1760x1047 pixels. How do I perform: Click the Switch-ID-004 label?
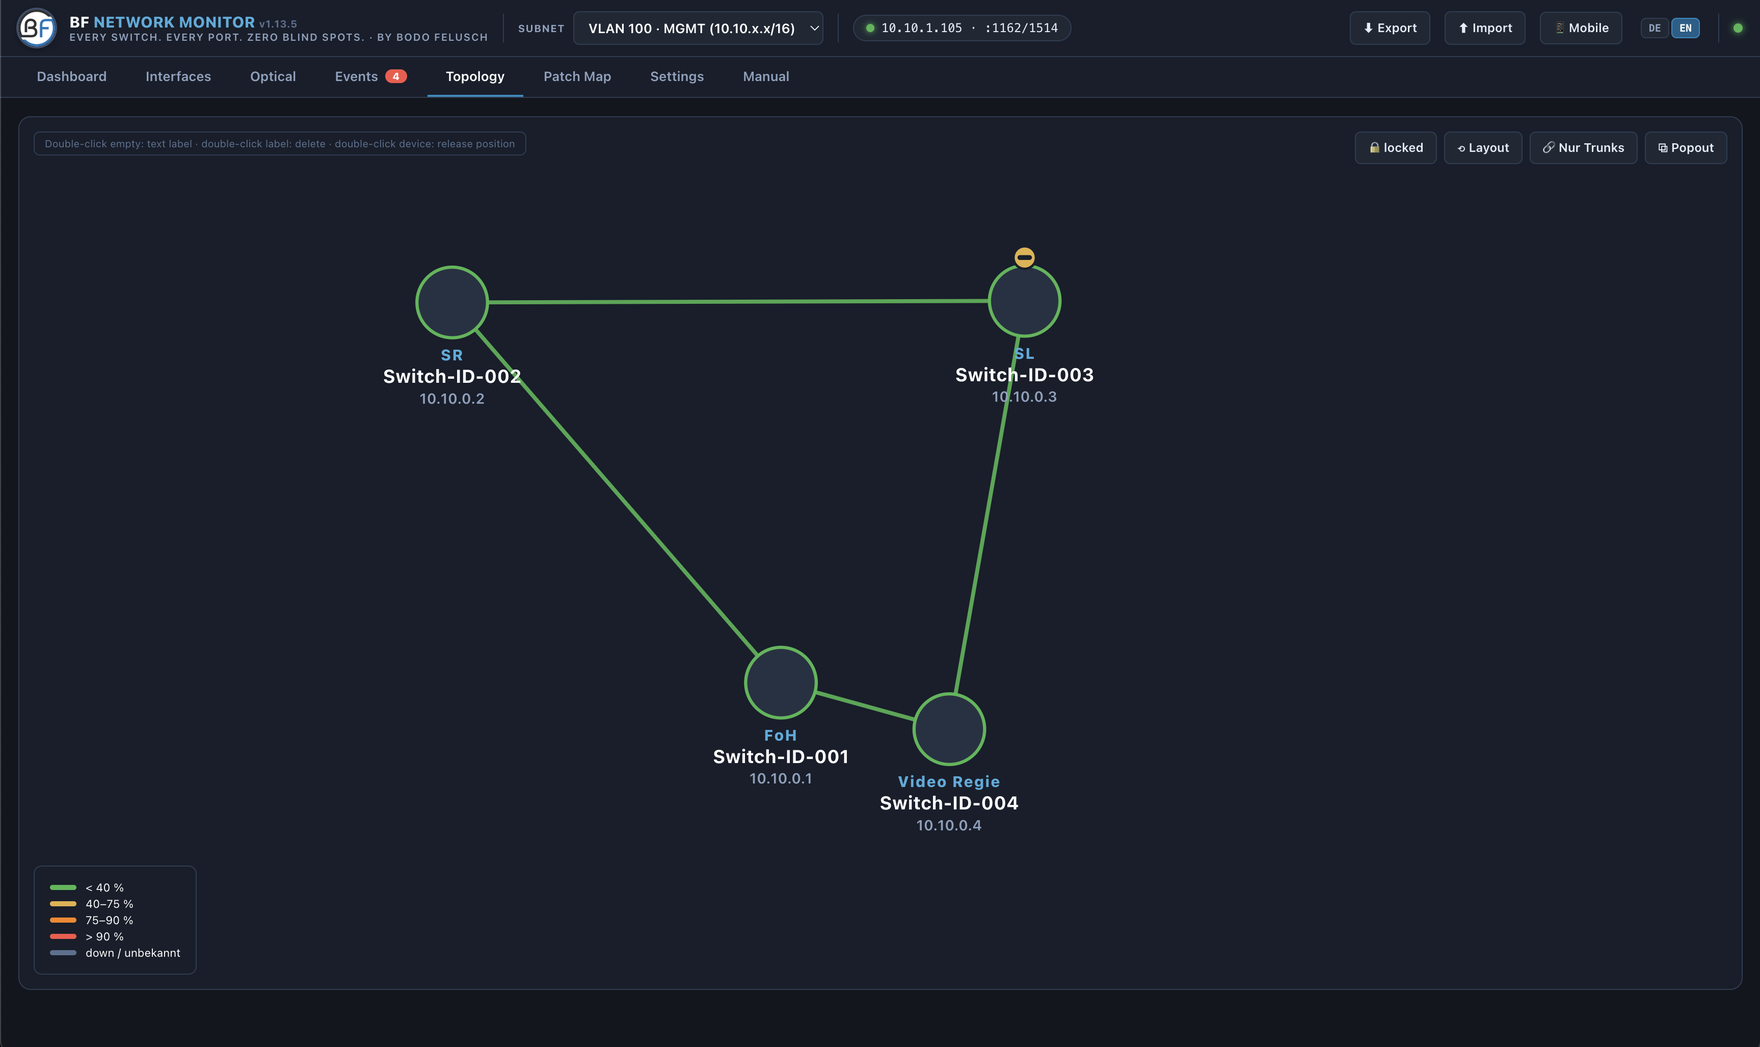coord(949,803)
